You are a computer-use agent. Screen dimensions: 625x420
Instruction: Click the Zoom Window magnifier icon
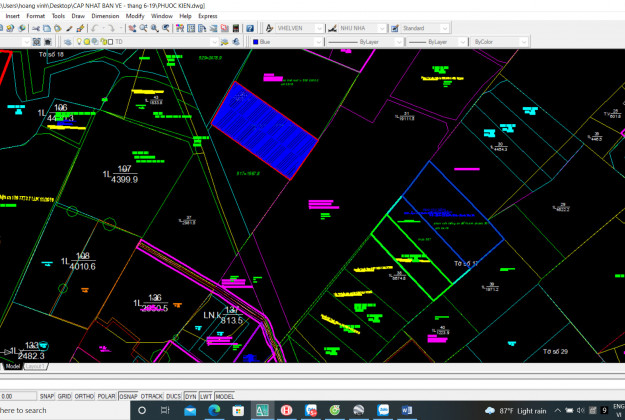pyautogui.click(x=155, y=28)
